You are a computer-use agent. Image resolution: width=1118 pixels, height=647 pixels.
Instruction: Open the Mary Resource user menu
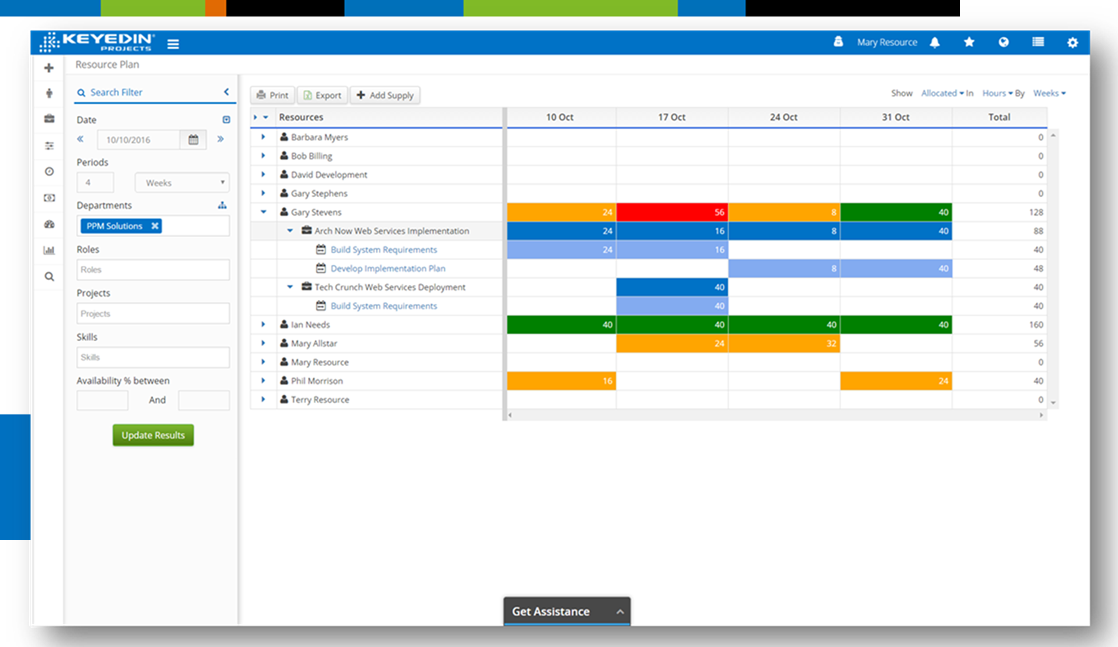(886, 43)
